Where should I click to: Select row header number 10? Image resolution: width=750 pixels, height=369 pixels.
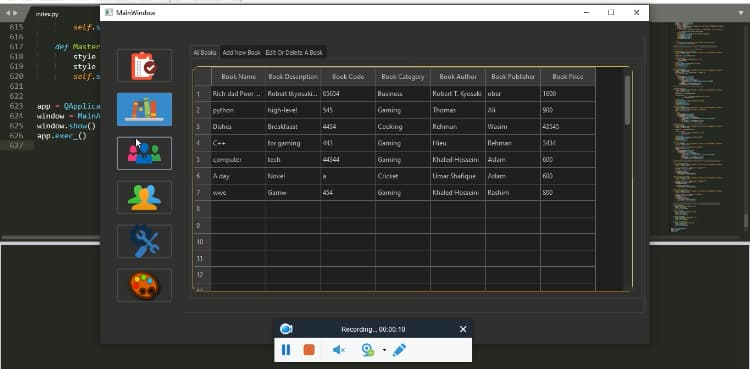point(202,242)
